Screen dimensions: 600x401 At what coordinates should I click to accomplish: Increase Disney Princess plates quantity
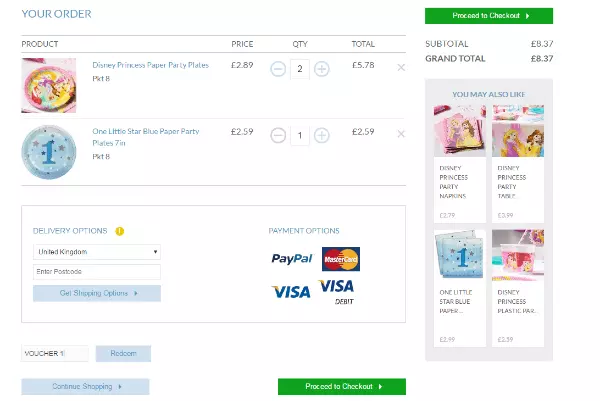[322, 69]
